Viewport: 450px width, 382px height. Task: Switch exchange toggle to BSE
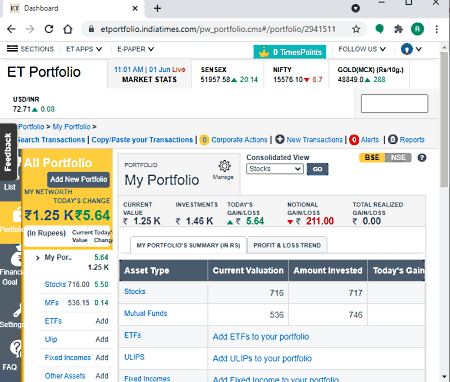pos(372,158)
